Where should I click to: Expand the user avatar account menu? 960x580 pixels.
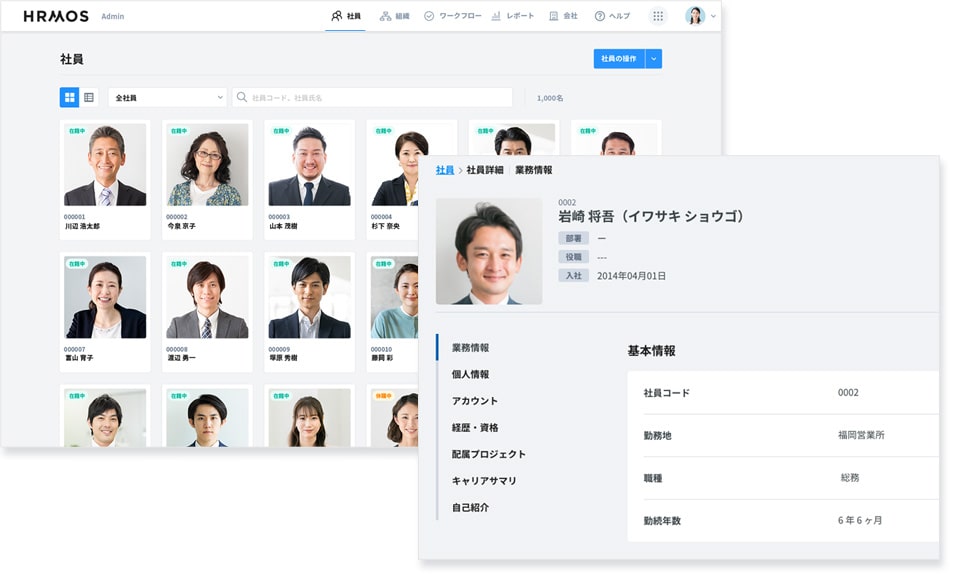click(x=697, y=16)
